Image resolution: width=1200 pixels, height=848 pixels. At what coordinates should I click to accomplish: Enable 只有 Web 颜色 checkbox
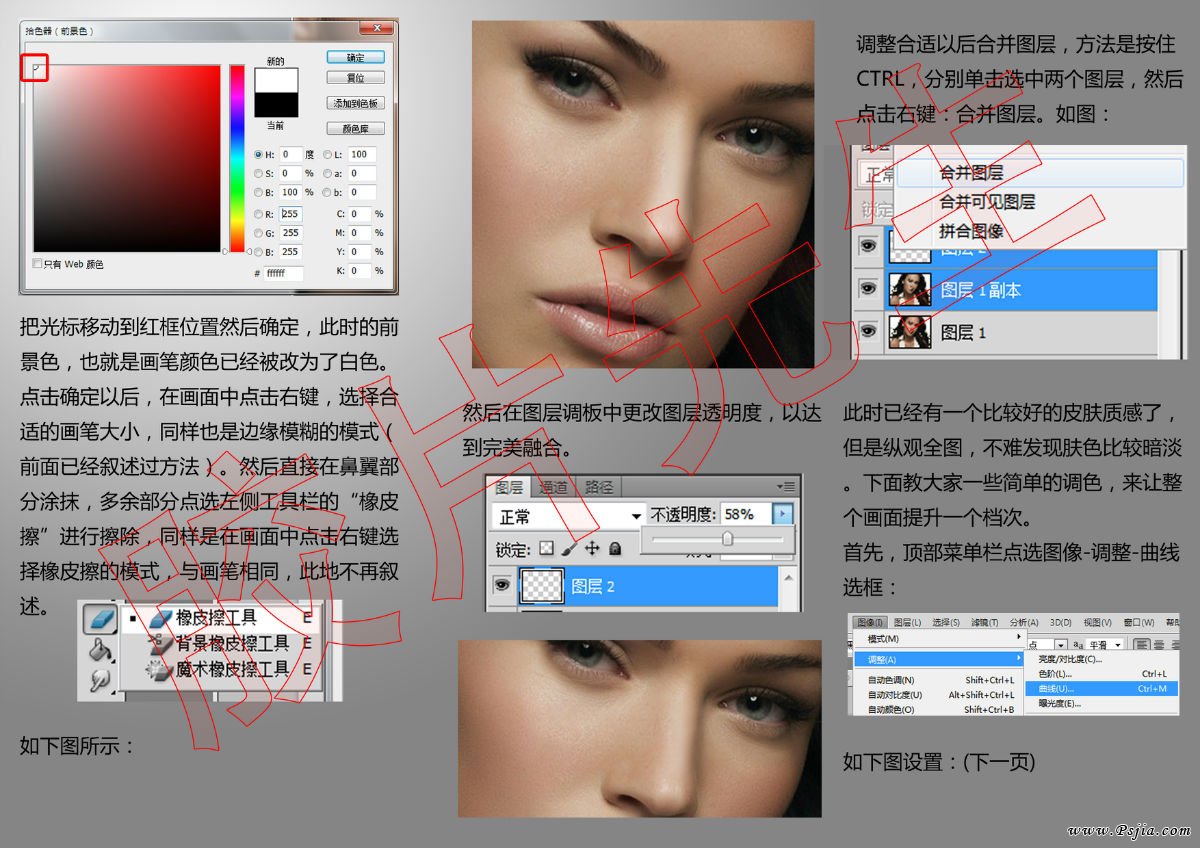pyautogui.click(x=38, y=264)
